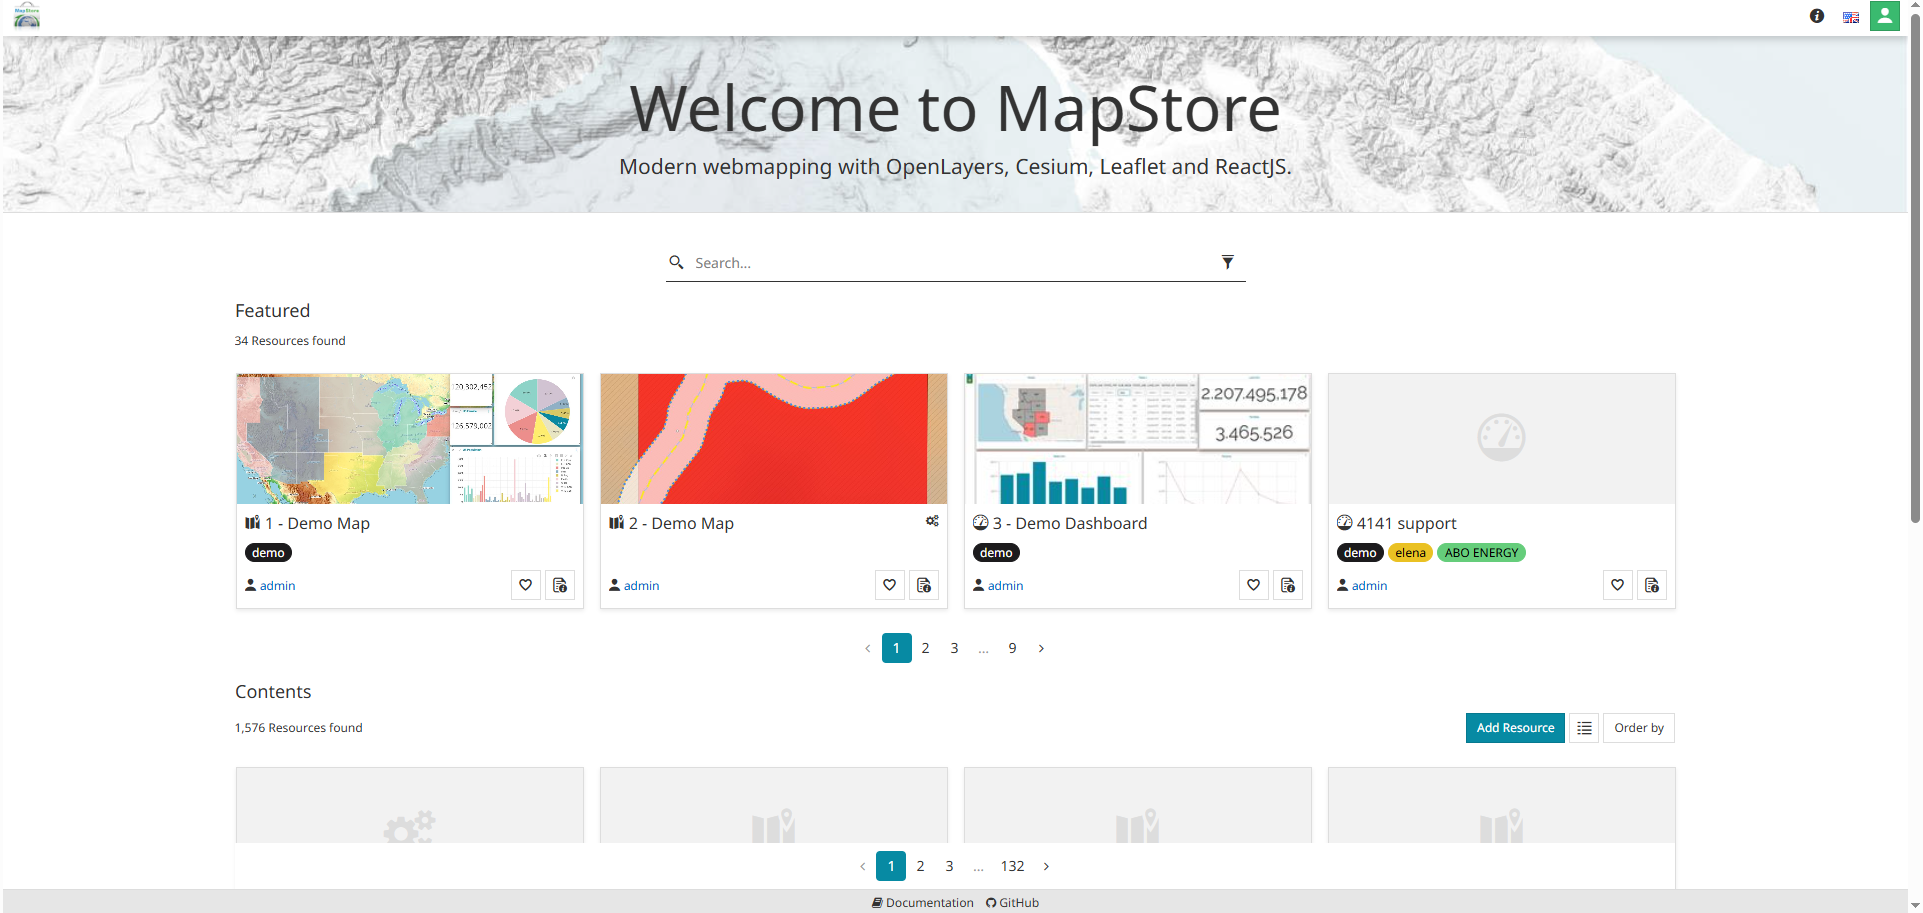Jump to Contents page 132
1923x913 pixels.
(x=1012, y=866)
